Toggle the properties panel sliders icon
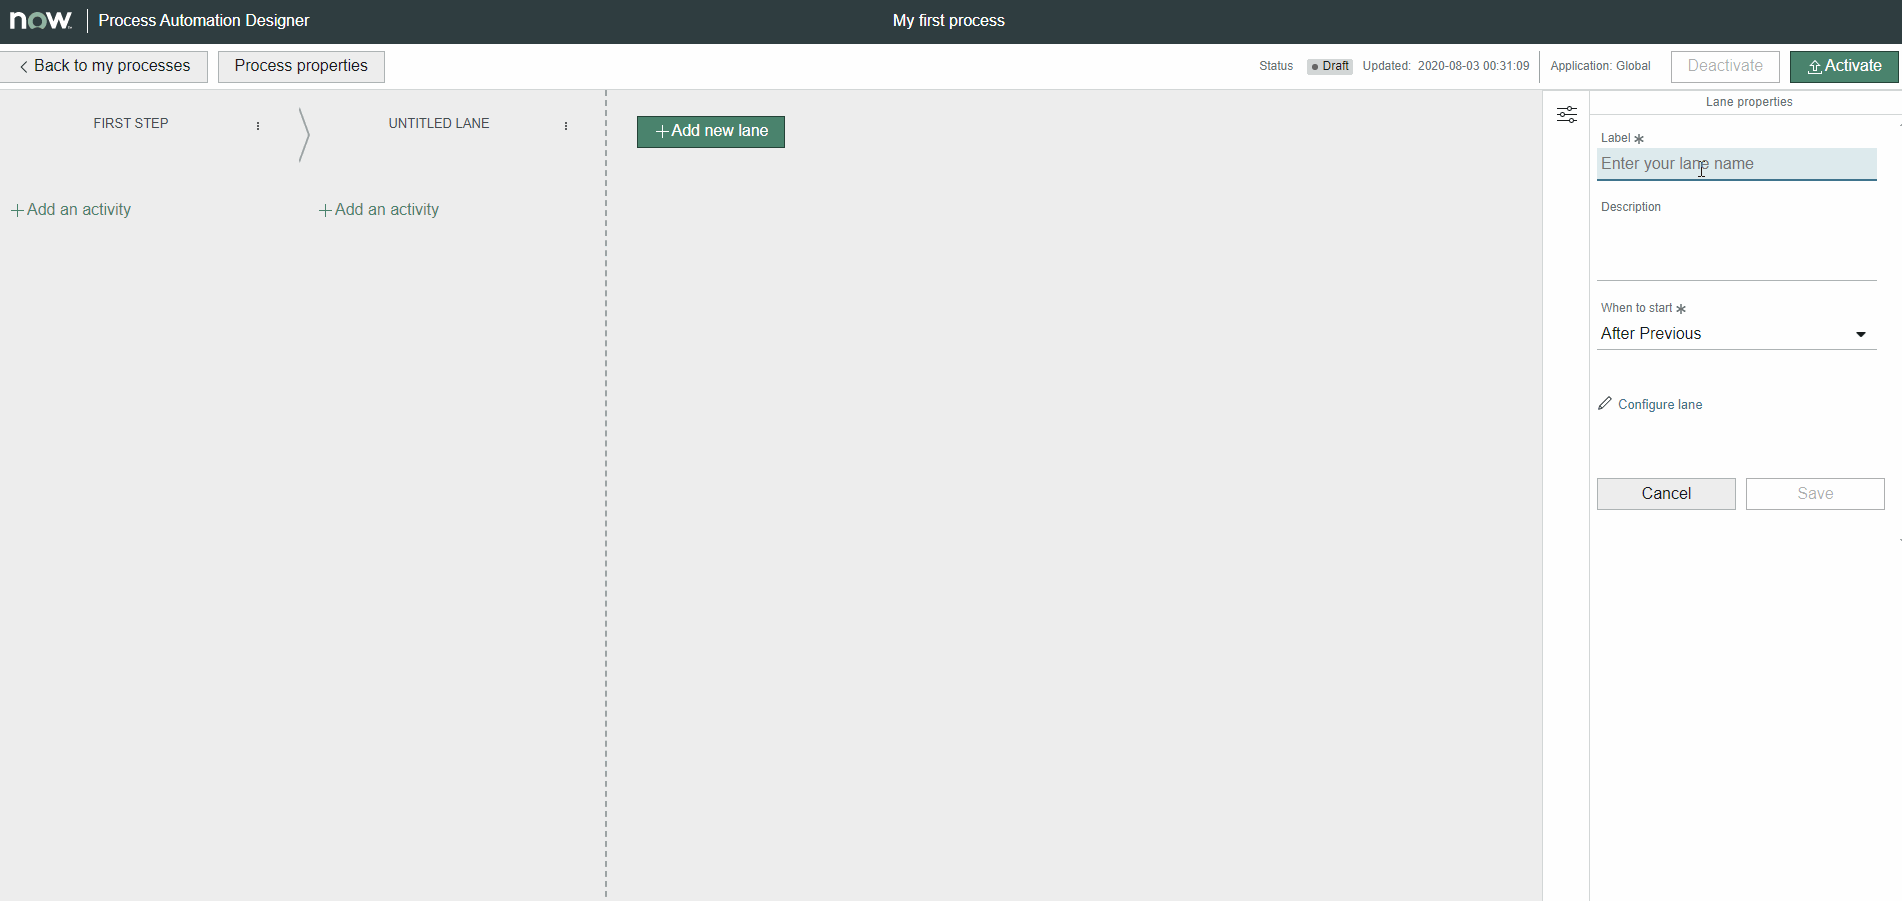The image size is (1902, 901). (x=1567, y=115)
